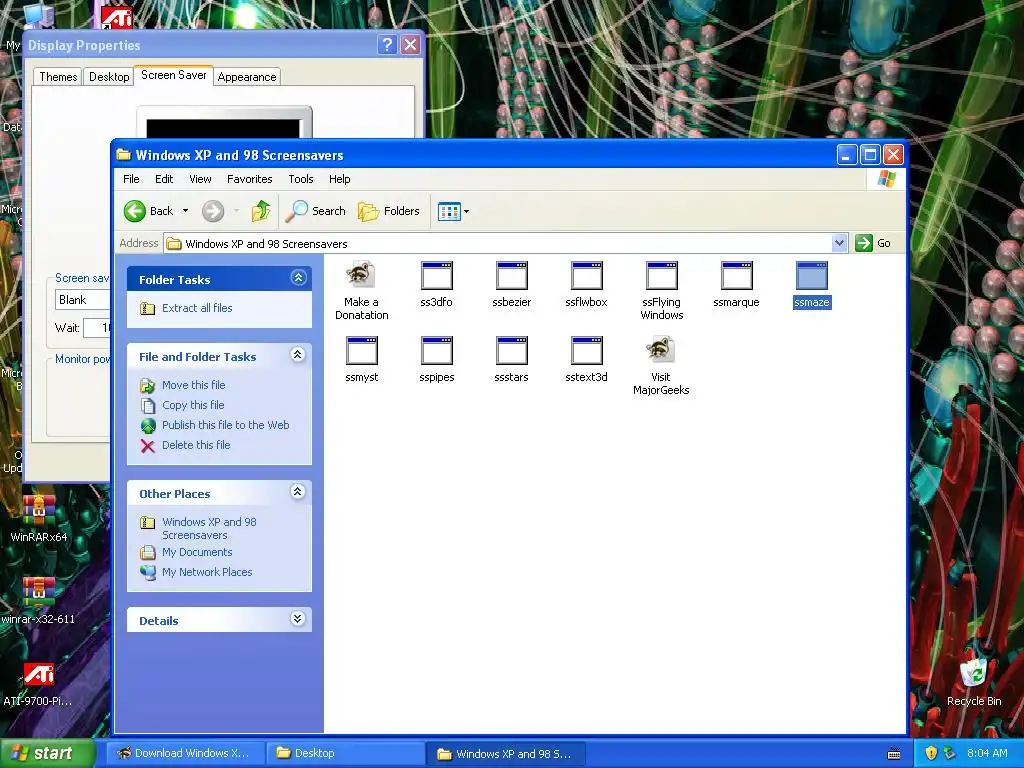This screenshot has height=768, width=1024.
Task: Select the sstext3d screensaver icon
Action: coord(586,351)
